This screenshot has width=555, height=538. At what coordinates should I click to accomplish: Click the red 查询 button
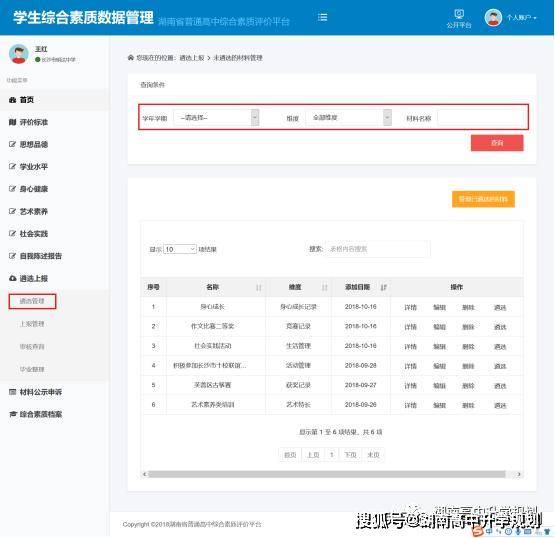point(497,143)
